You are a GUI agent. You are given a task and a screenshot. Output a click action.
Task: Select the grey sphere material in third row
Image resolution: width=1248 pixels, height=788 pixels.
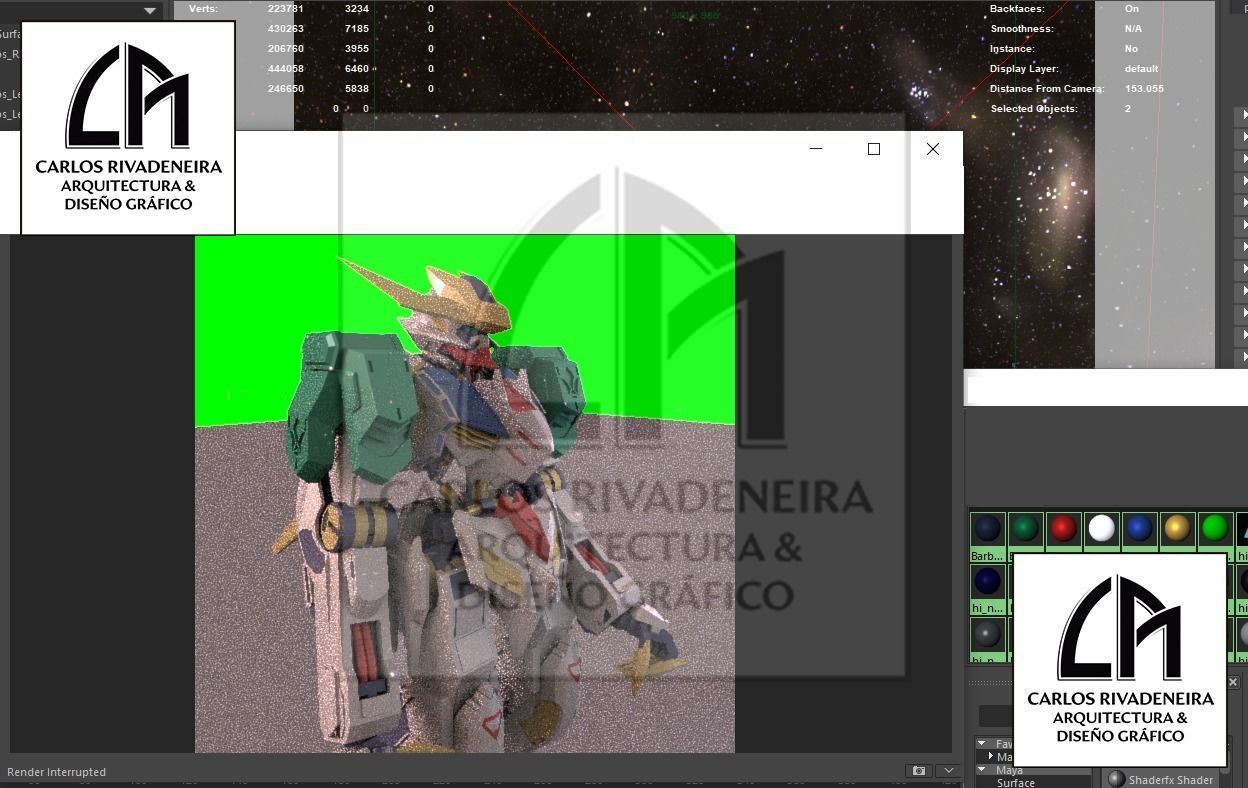pos(987,634)
